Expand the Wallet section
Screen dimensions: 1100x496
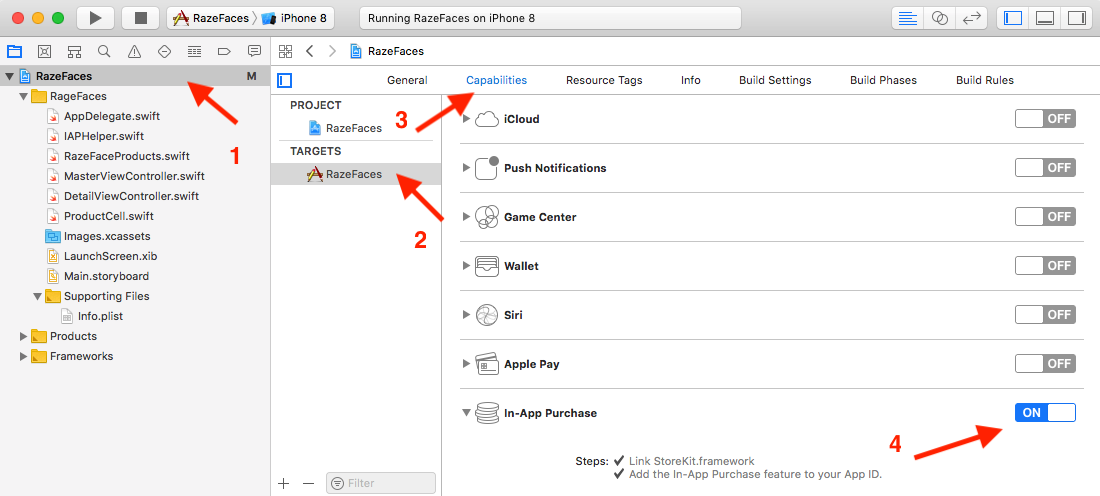pyautogui.click(x=467, y=266)
